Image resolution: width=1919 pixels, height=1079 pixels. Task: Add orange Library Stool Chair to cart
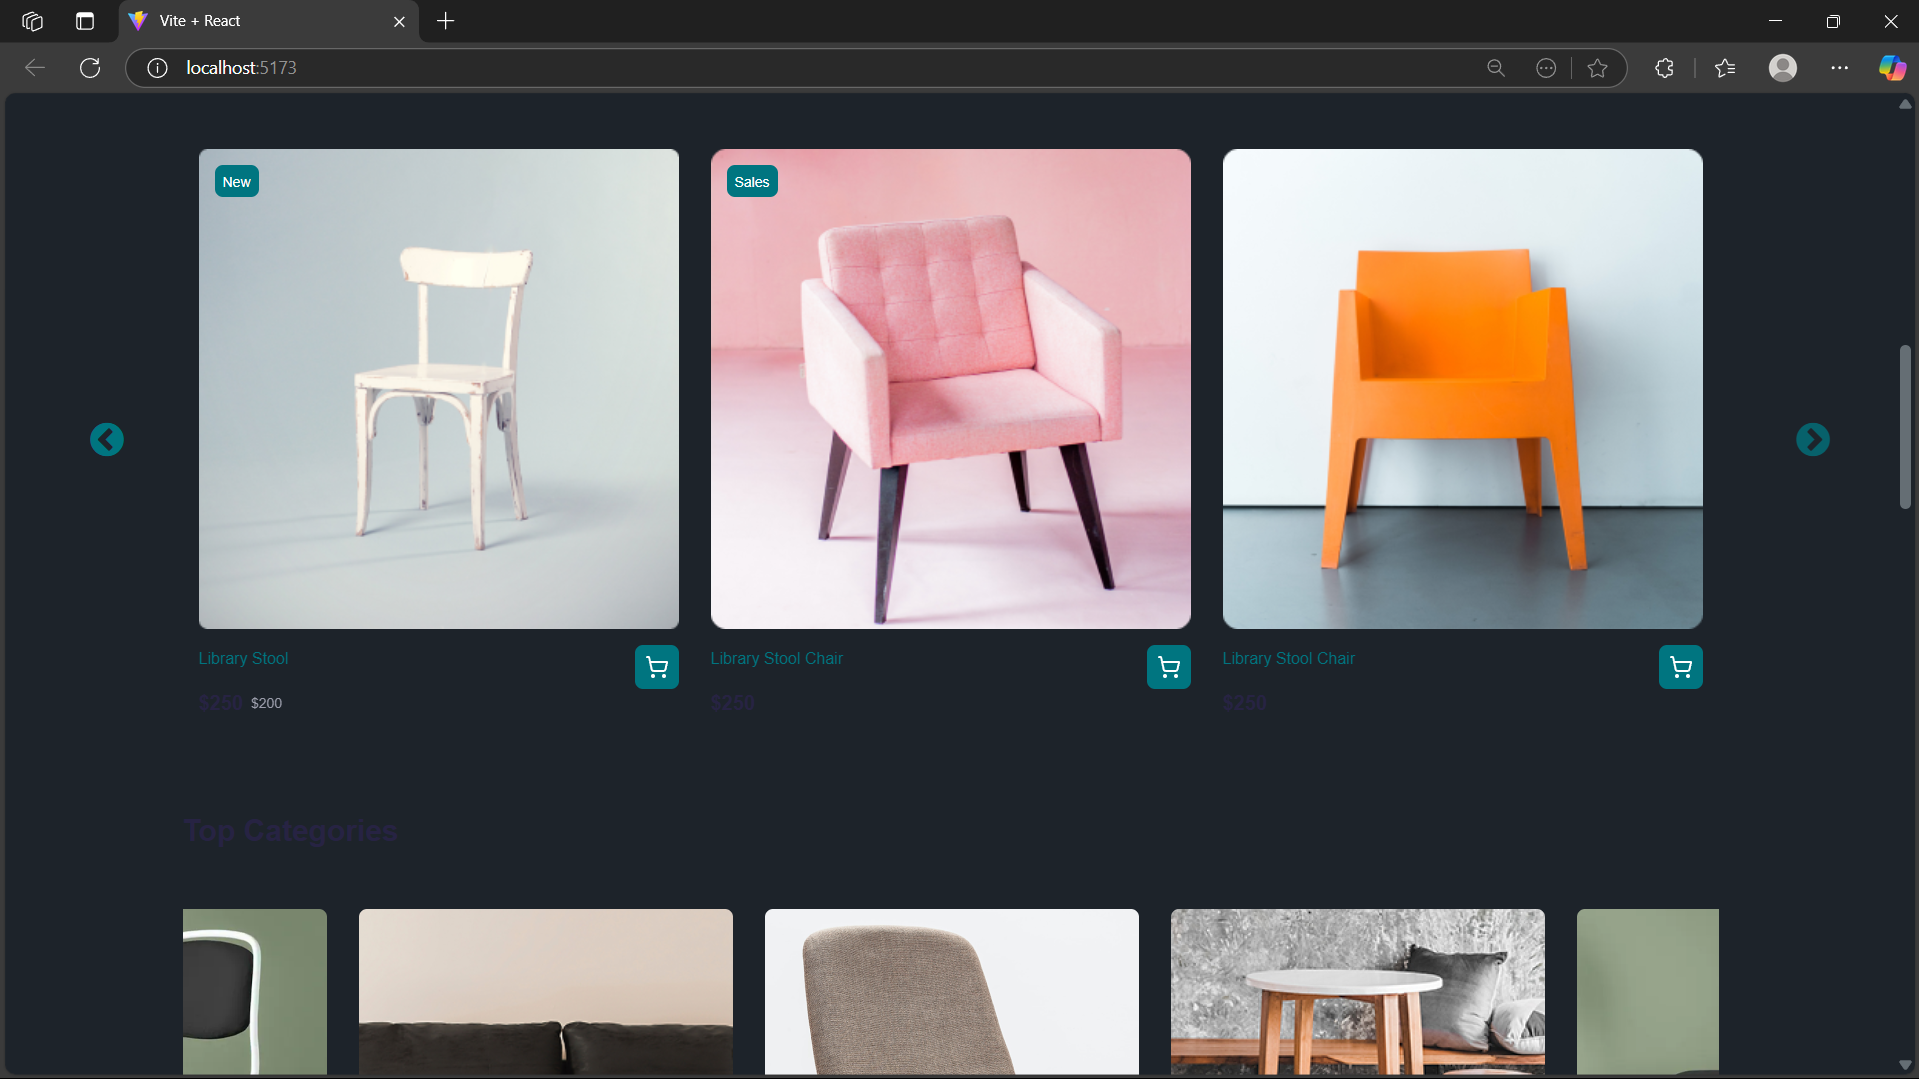pyautogui.click(x=1680, y=667)
